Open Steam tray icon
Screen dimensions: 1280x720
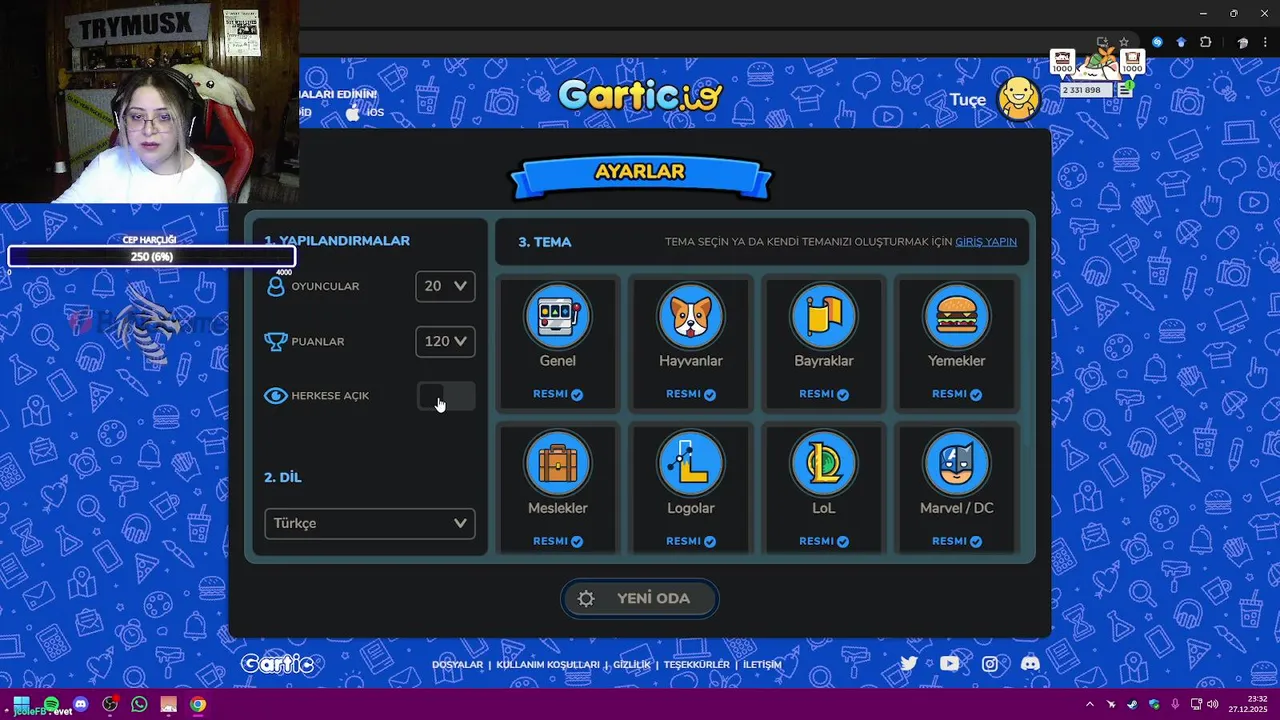click(x=1133, y=704)
